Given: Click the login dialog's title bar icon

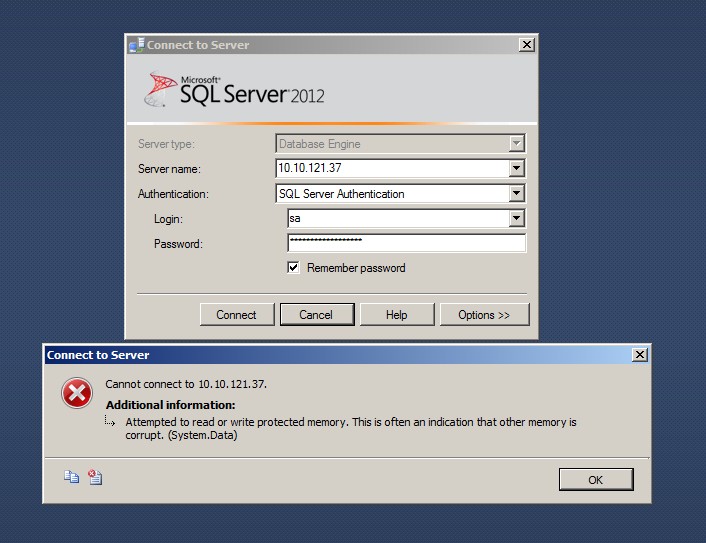Looking at the screenshot, I should (x=136, y=45).
